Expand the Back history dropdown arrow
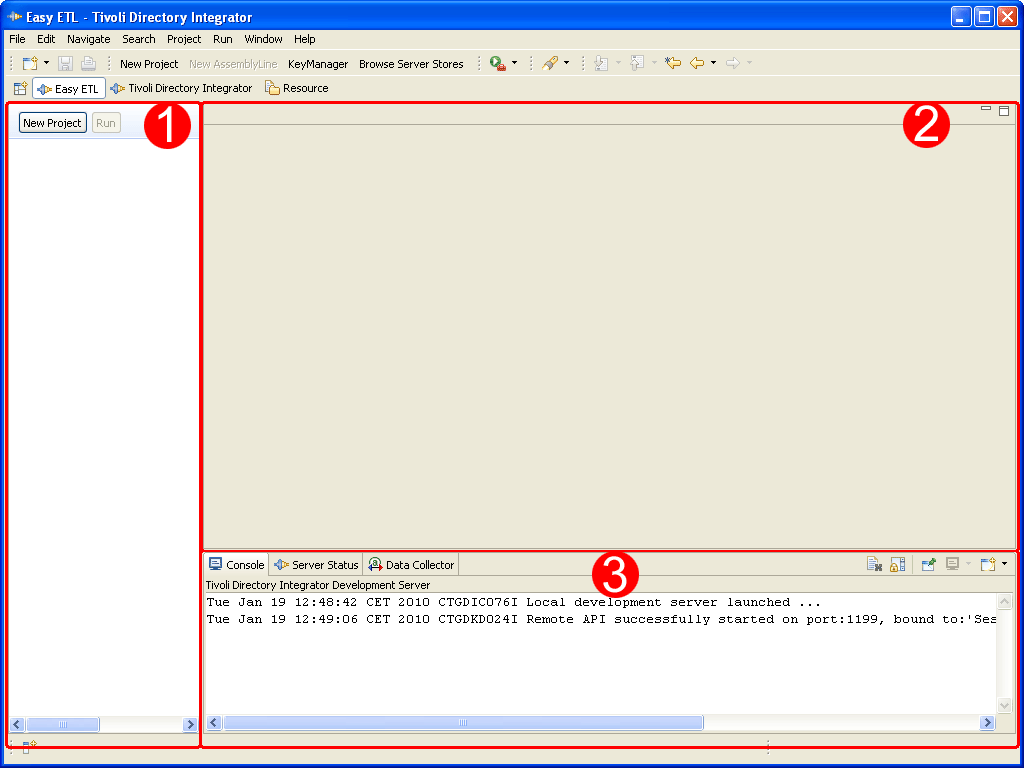The image size is (1024, 768). tap(713, 63)
